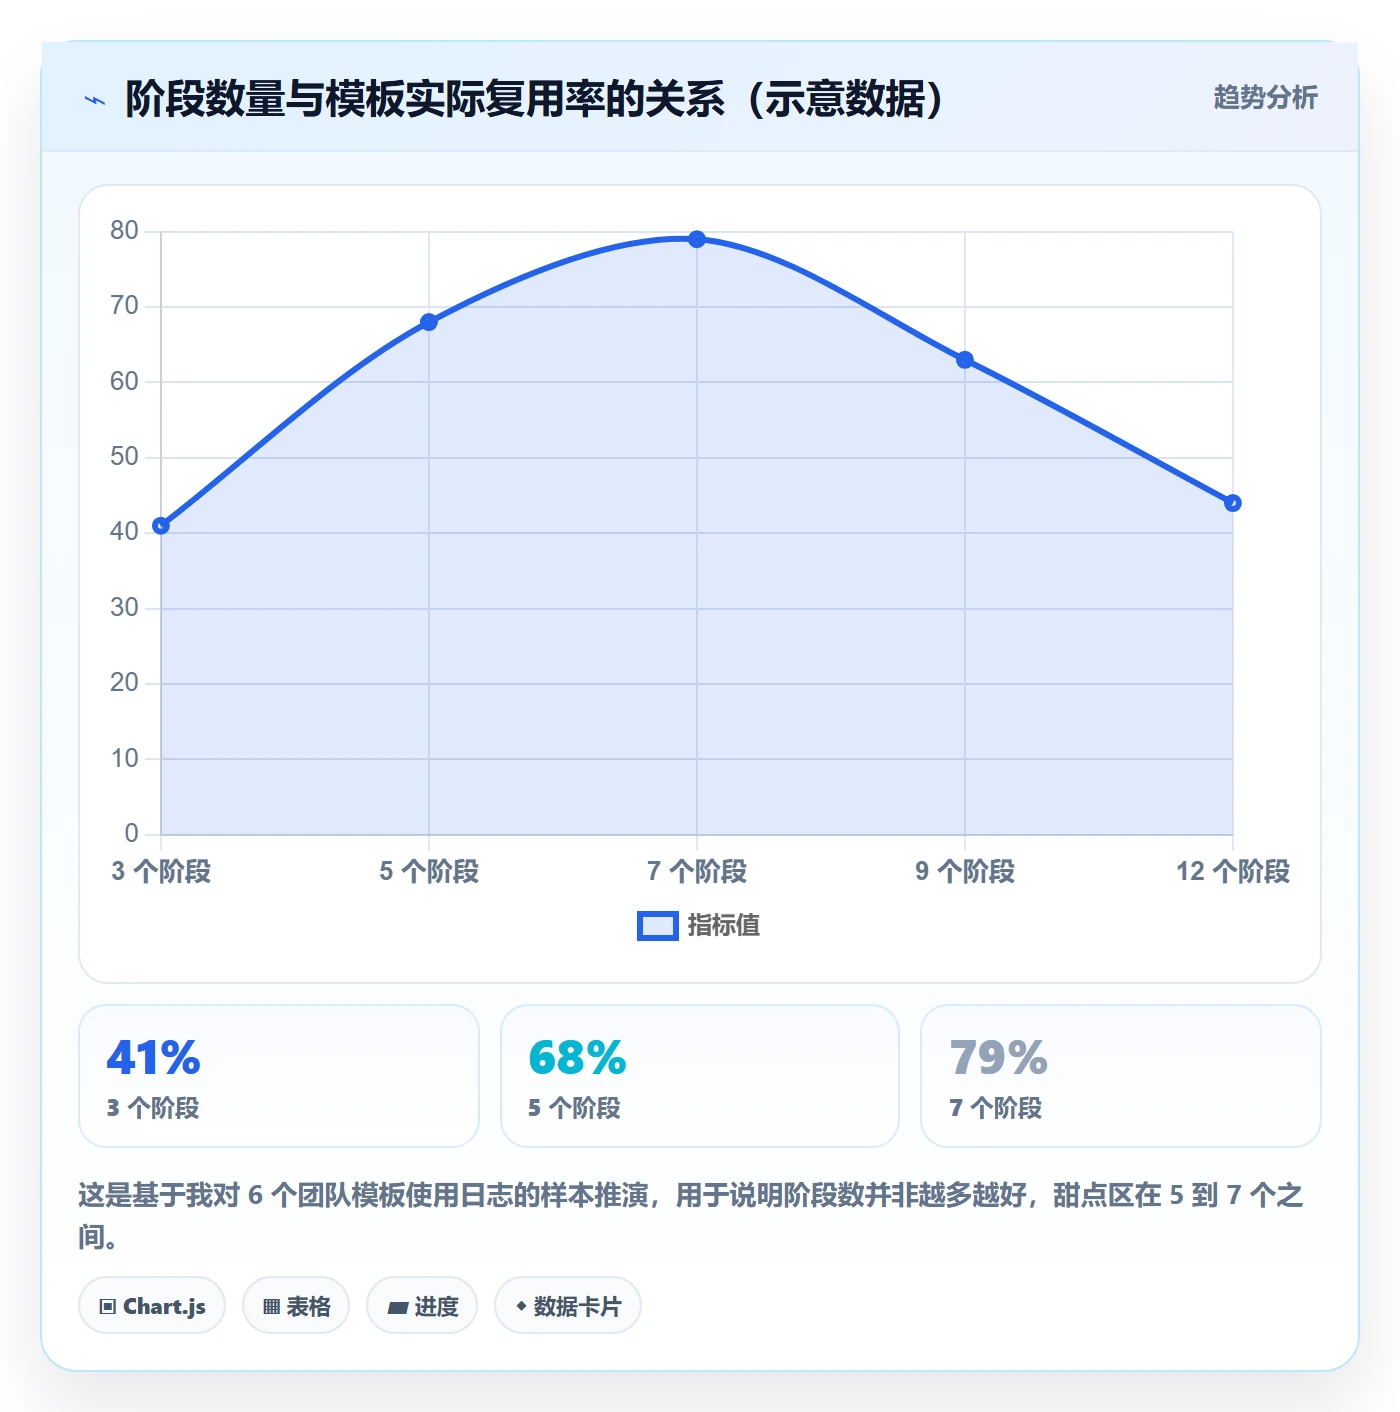Select the data point at 5 个阶段
Screen dimensions: 1400x1412
429,322
